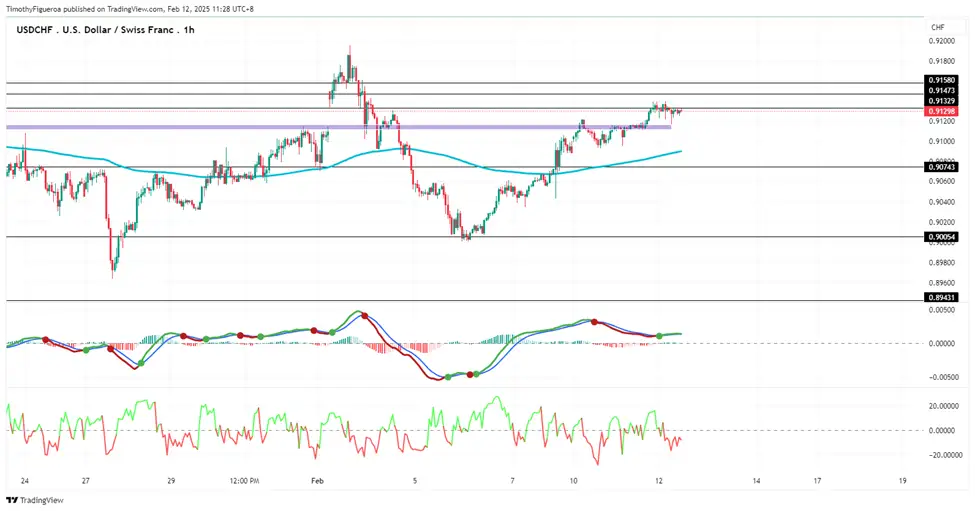
Task: Click the CHF currency label on price axis
Action: pyautogui.click(x=938, y=27)
